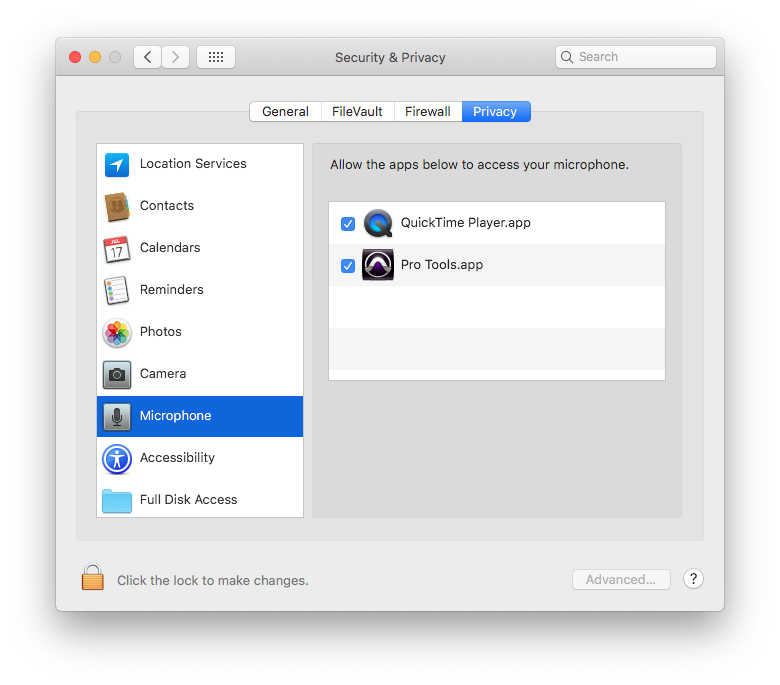This screenshot has width=780, height=685.
Task: Click the Pro Tools.app name text
Action: pos(442,265)
